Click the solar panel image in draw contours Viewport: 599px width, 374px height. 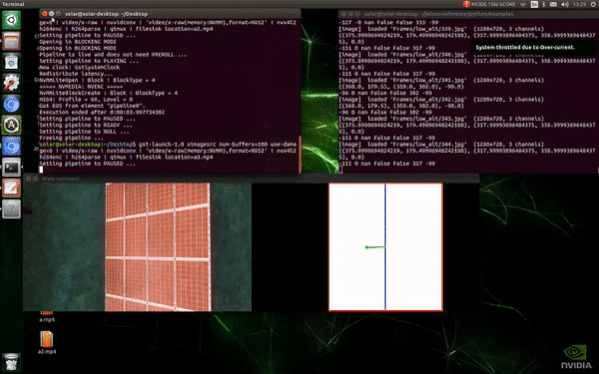point(138,247)
